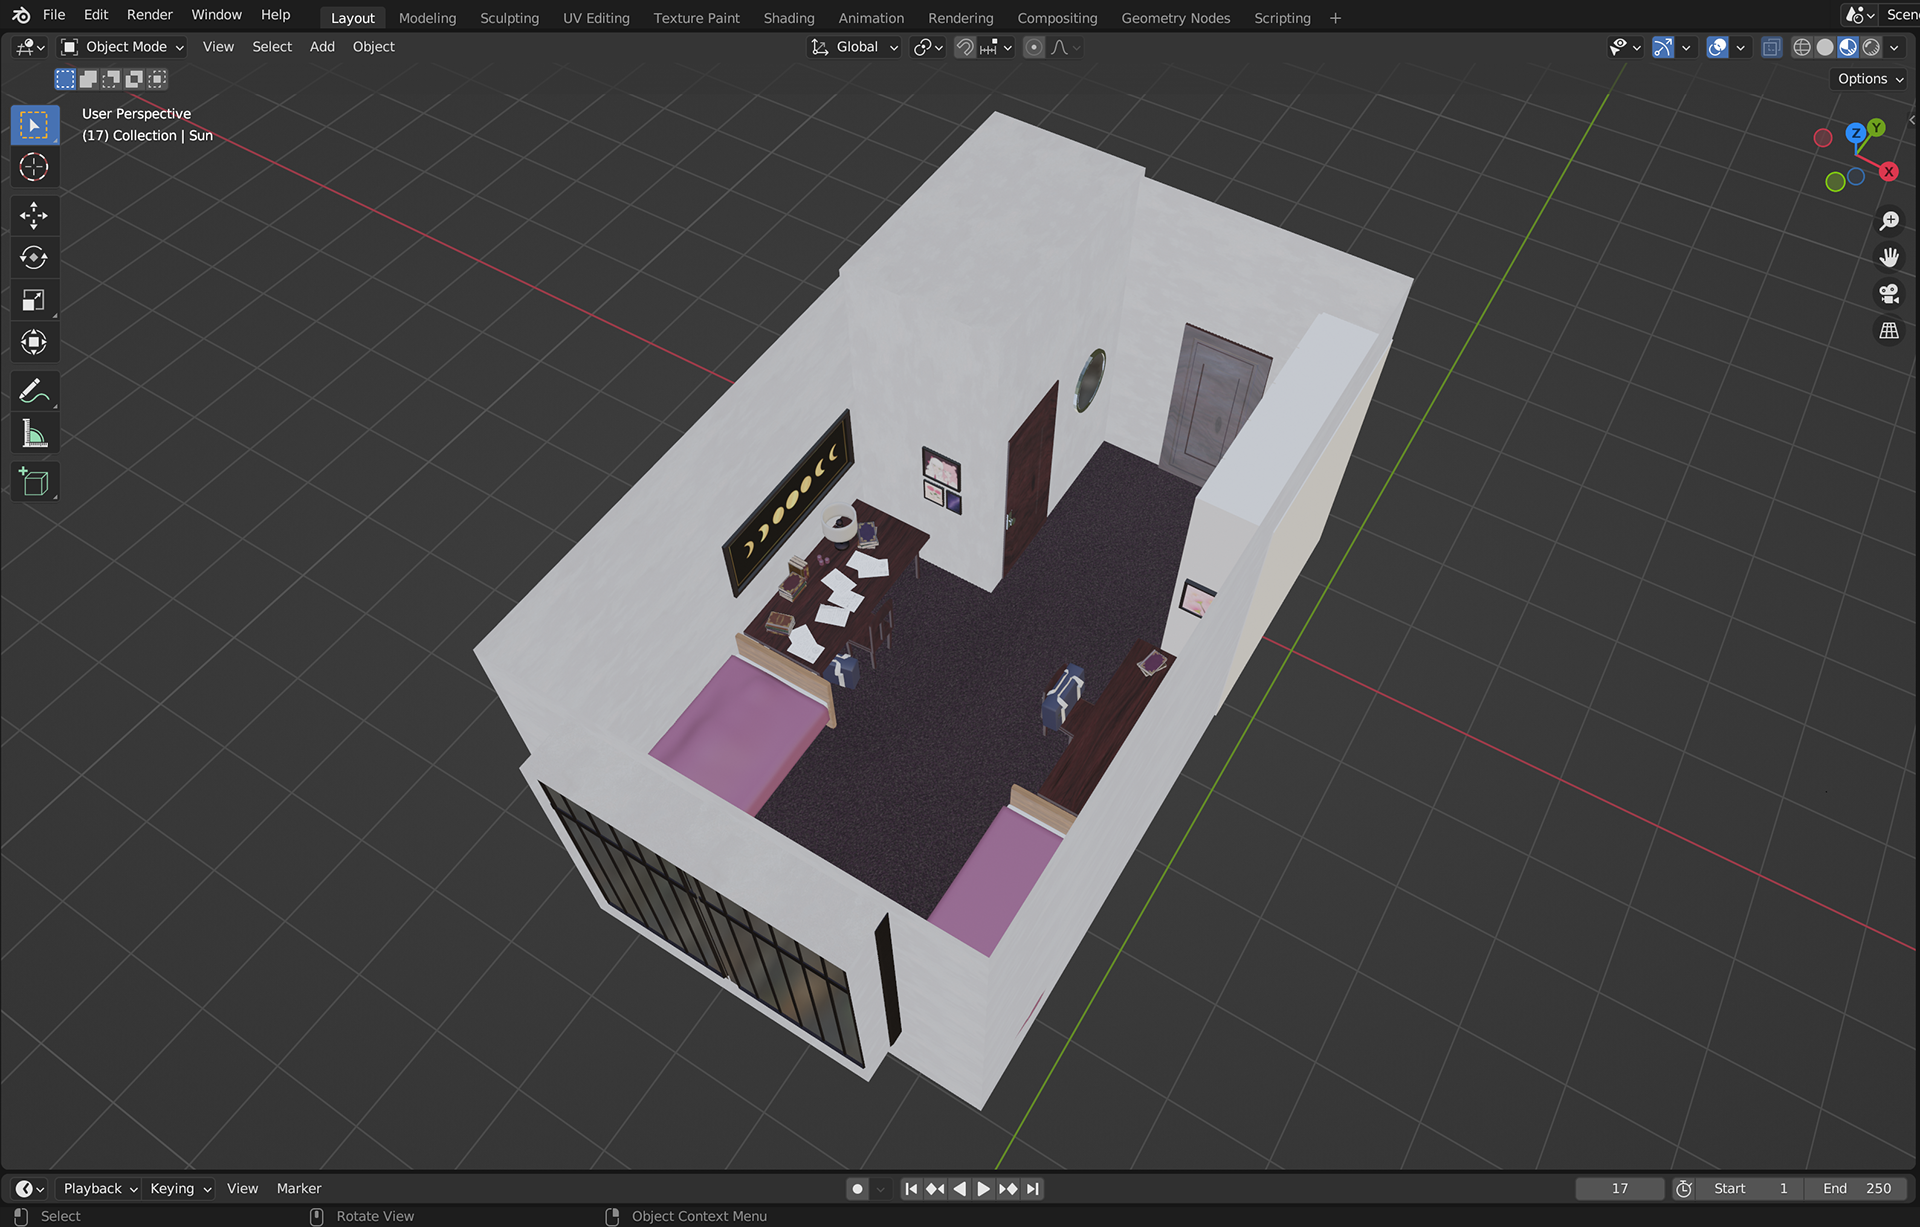The image size is (1920, 1227).
Task: Select the Transform tool
Action: (x=34, y=342)
